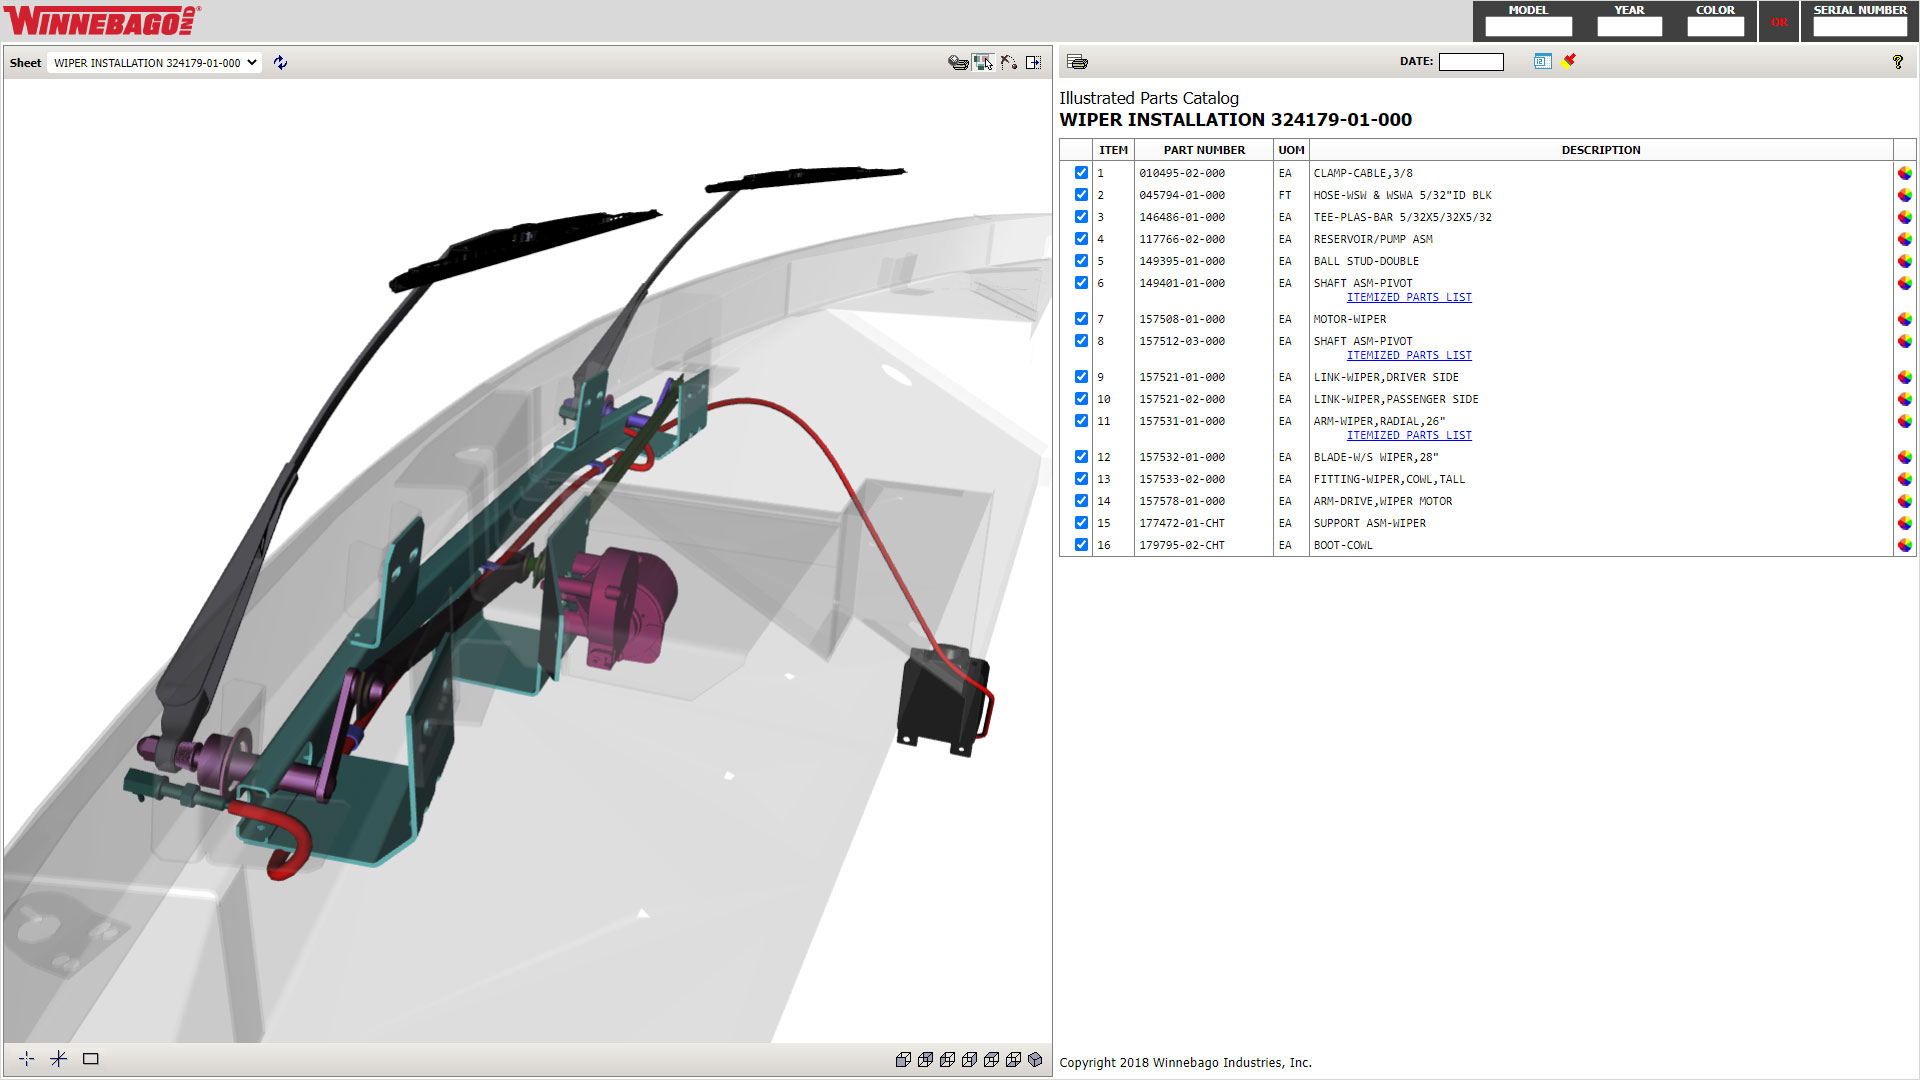Click description LINK-WIPER,PASSENGER SIDE
The height and width of the screenshot is (1080, 1920).
click(x=1396, y=399)
